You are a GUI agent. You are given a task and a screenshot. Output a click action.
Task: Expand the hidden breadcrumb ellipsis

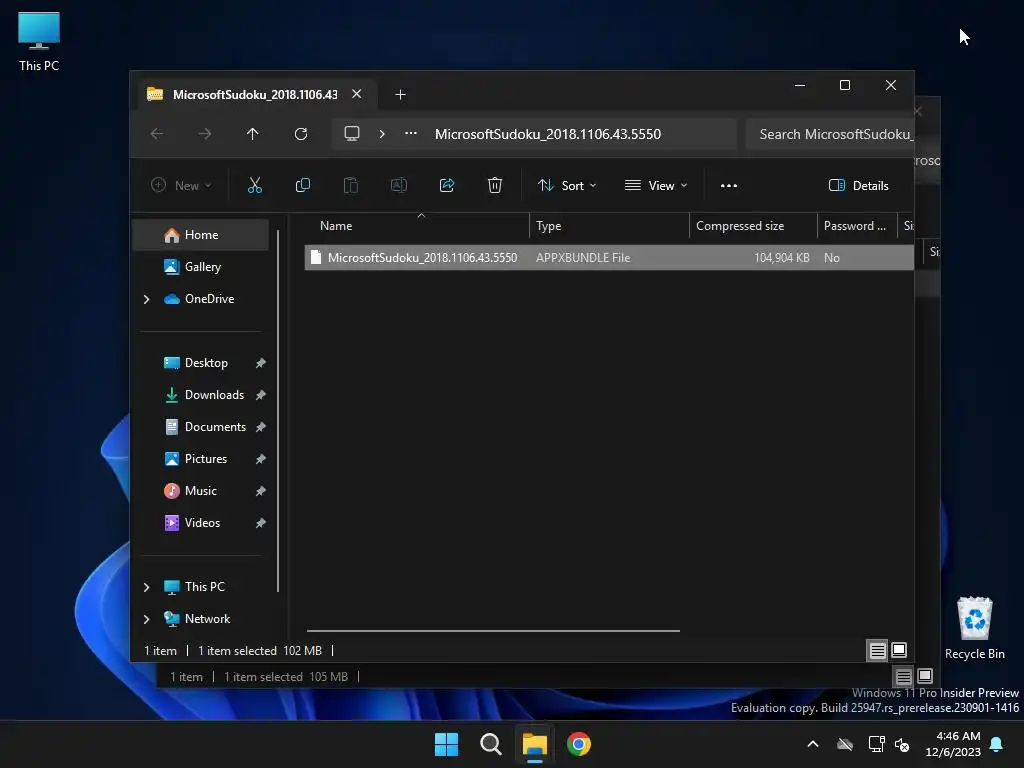pyautogui.click(x=411, y=133)
